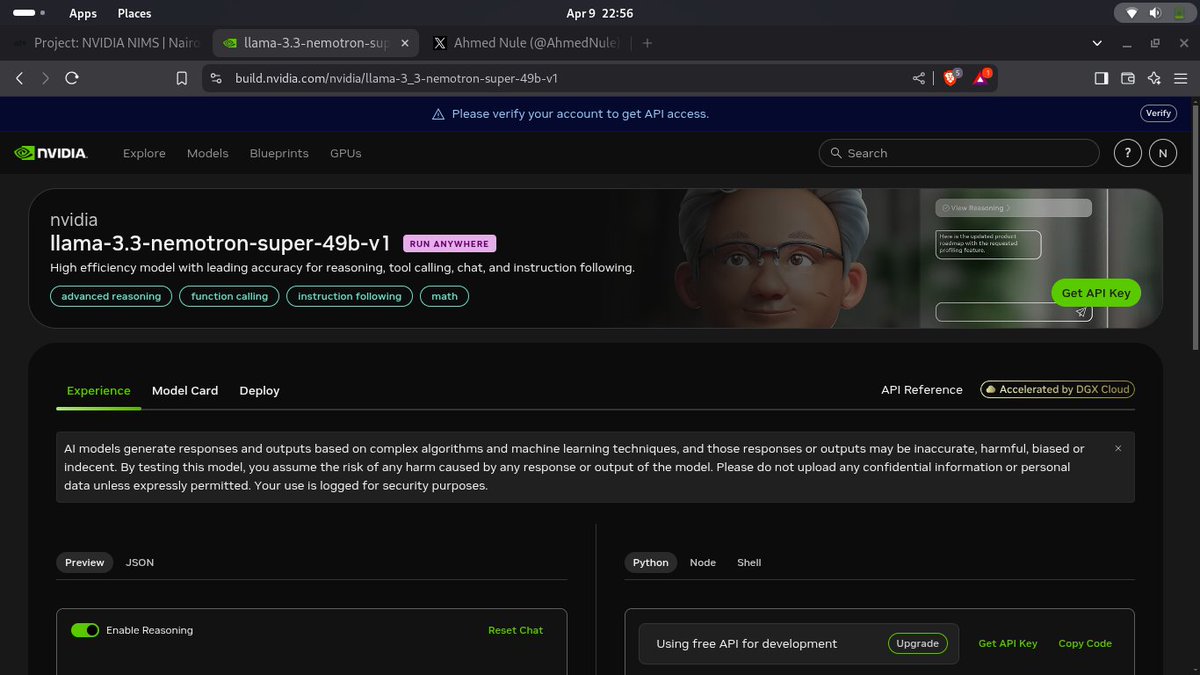Reload the page with the refresh icon
This screenshot has width=1200, height=675.
coord(72,78)
